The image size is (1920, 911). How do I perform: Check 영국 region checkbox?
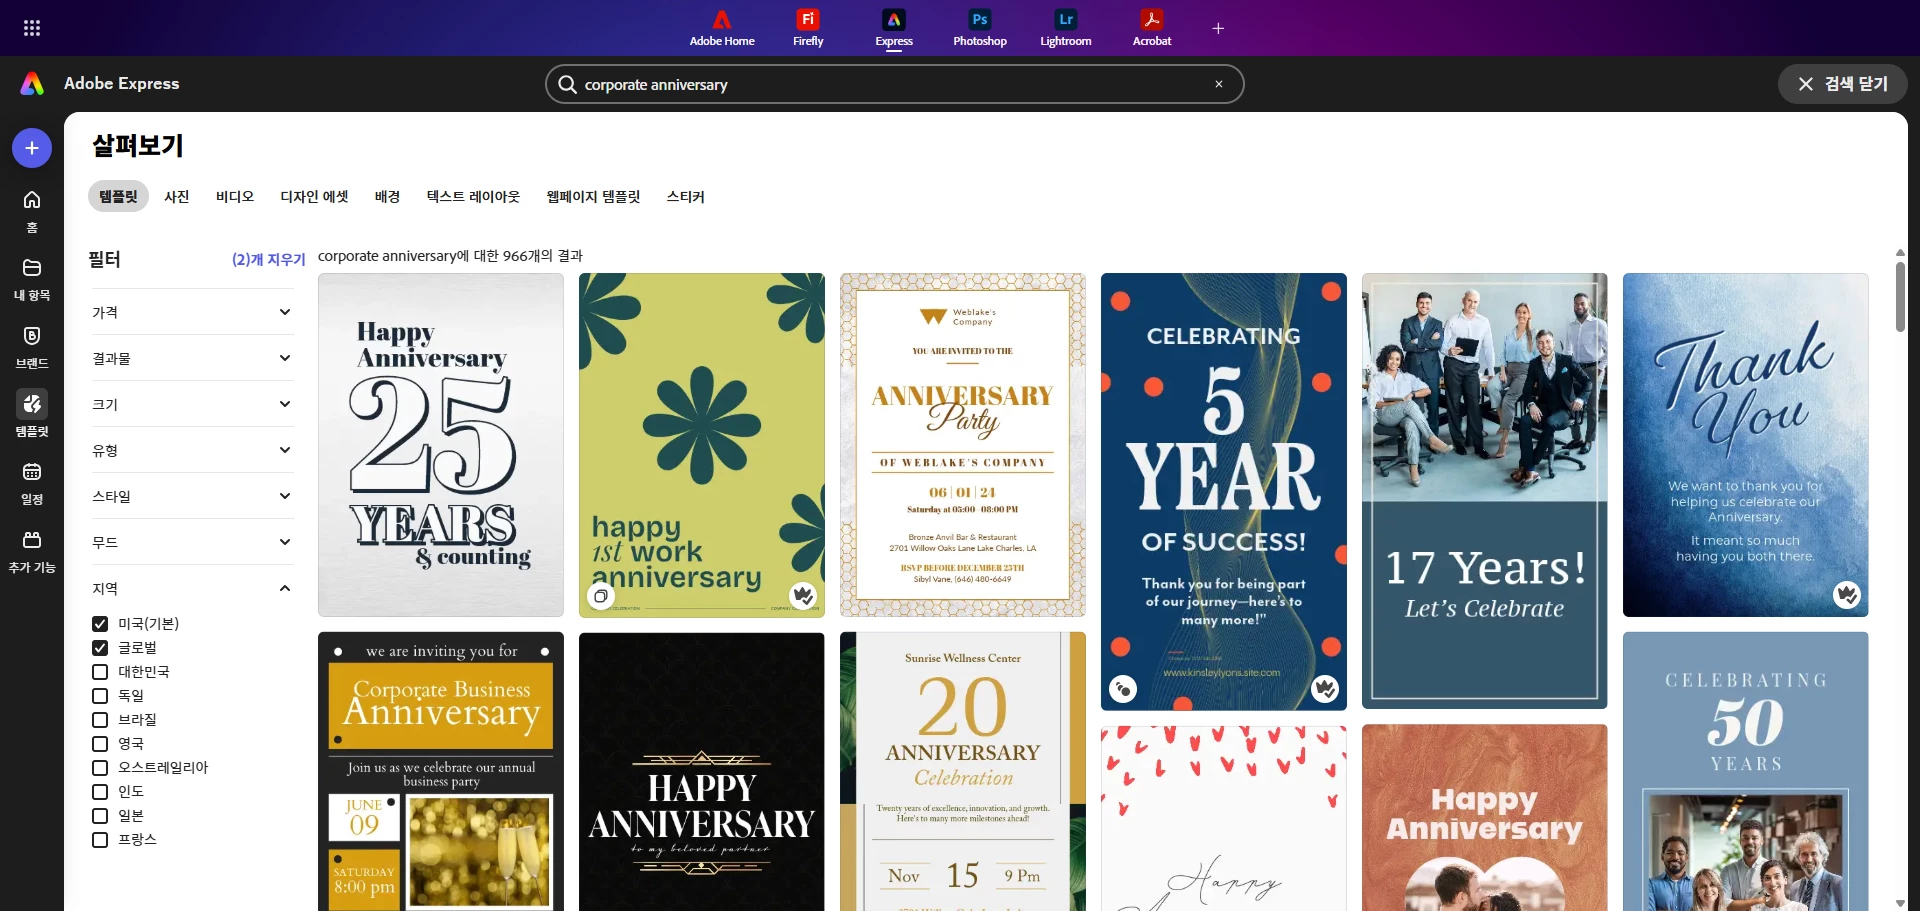[x=100, y=744]
